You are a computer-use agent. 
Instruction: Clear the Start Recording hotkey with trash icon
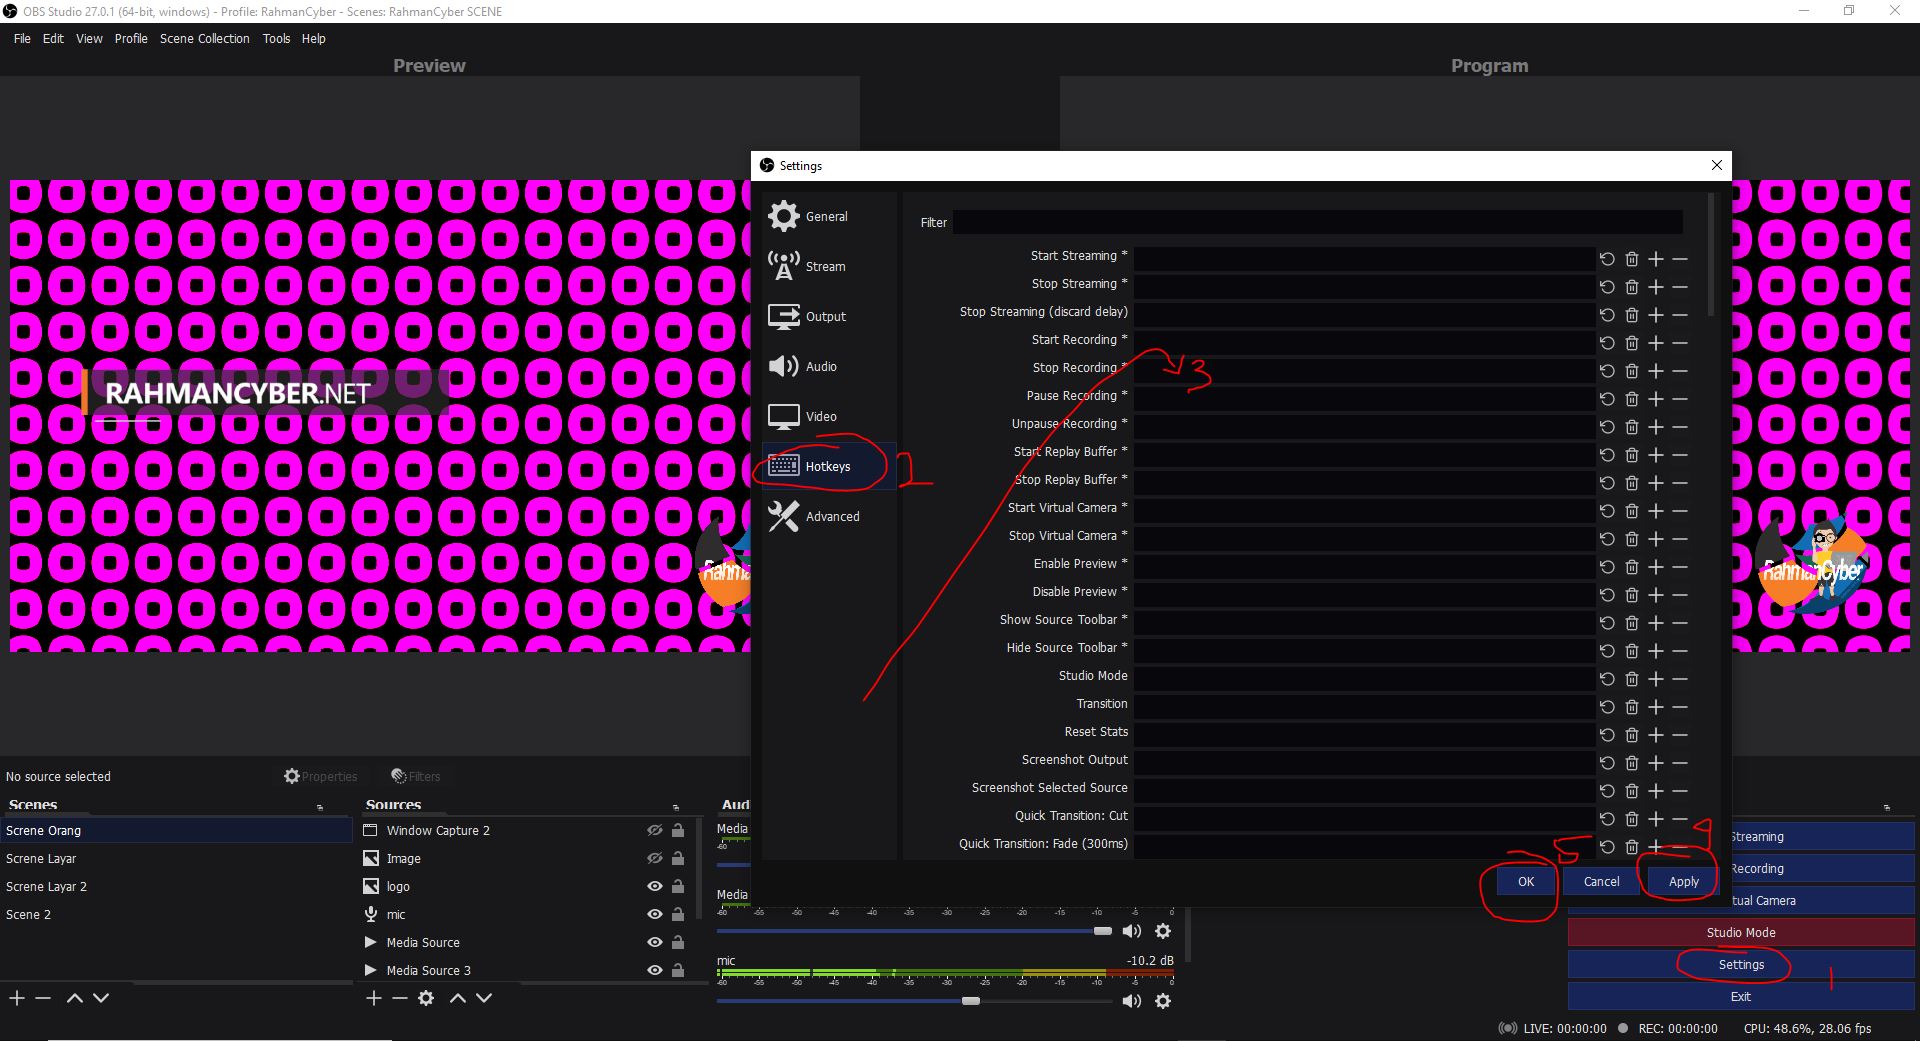(x=1631, y=343)
